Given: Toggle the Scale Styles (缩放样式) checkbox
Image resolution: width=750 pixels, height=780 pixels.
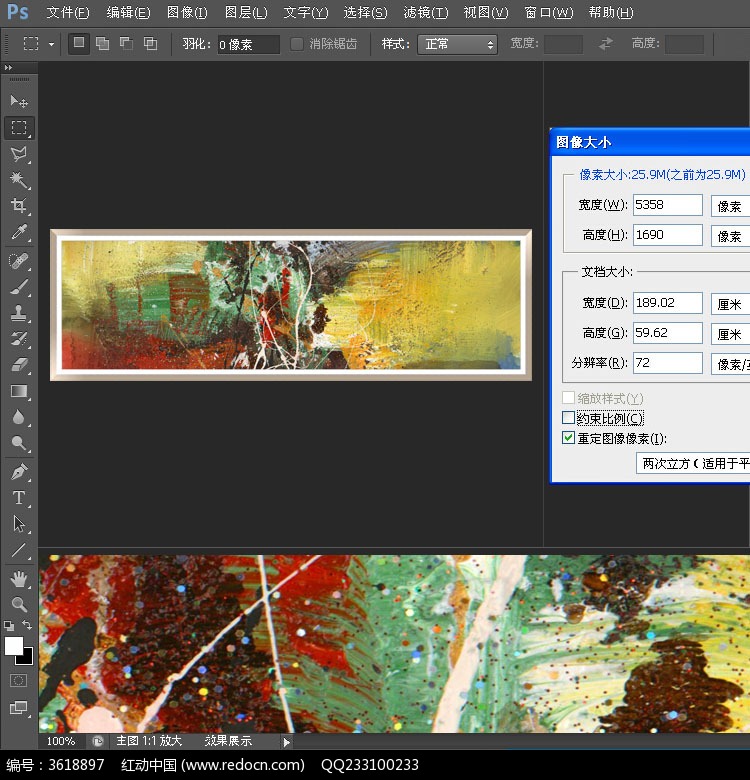Looking at the screenshot, I should coord(568,397).
